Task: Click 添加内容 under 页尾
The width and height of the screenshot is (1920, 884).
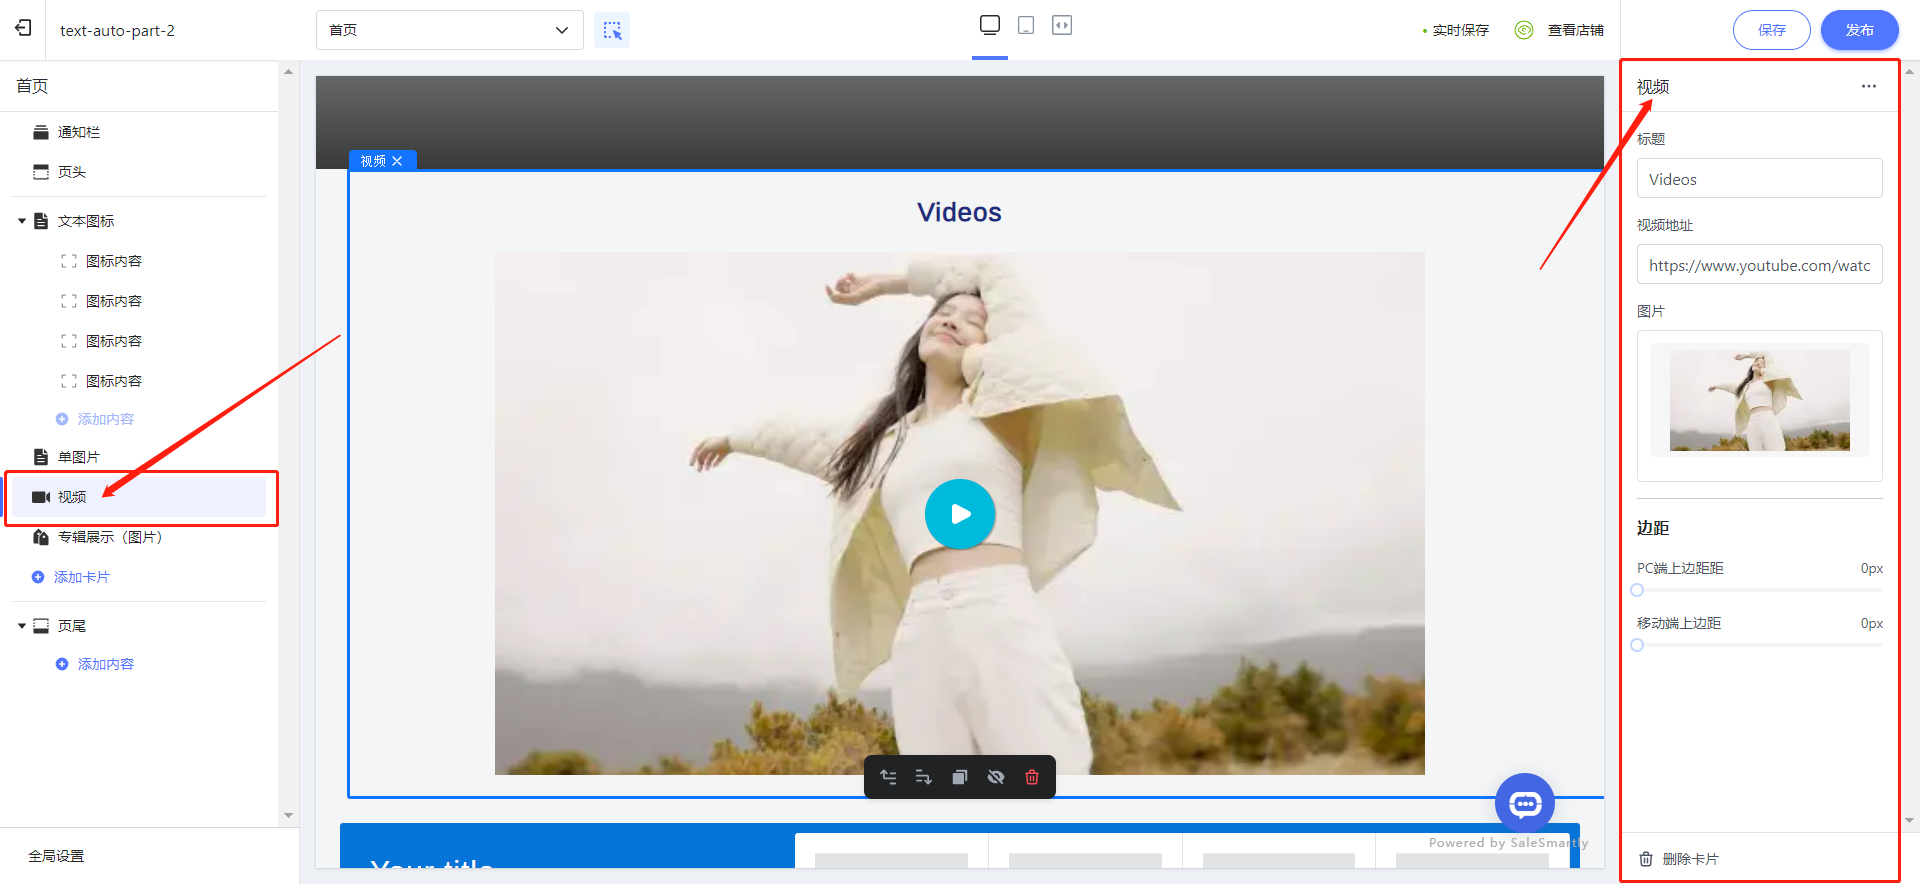Action: [95, 664]
